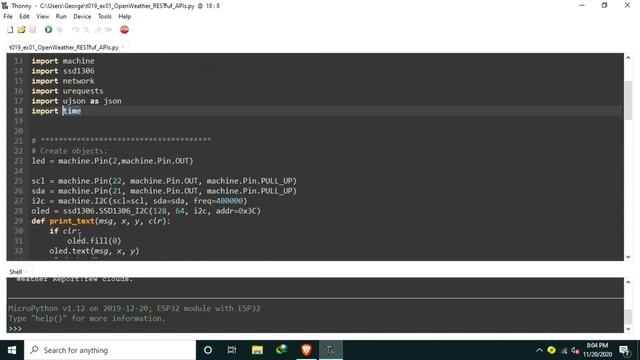Open the File menu
The width and height of the screenshot is (640, 360).
click(8, 17)
